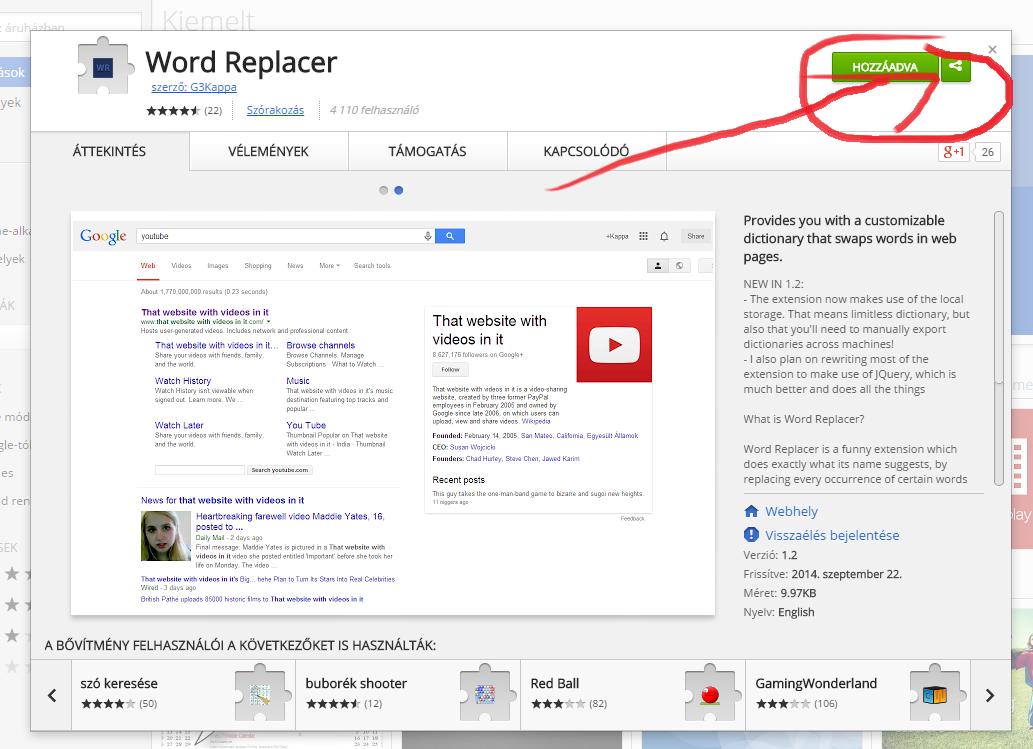Viewport: 1033px width, 749px height.
Task: Click the 'Frissítve: 2014. szeptember 22.' text
Action: pos(822,574)
